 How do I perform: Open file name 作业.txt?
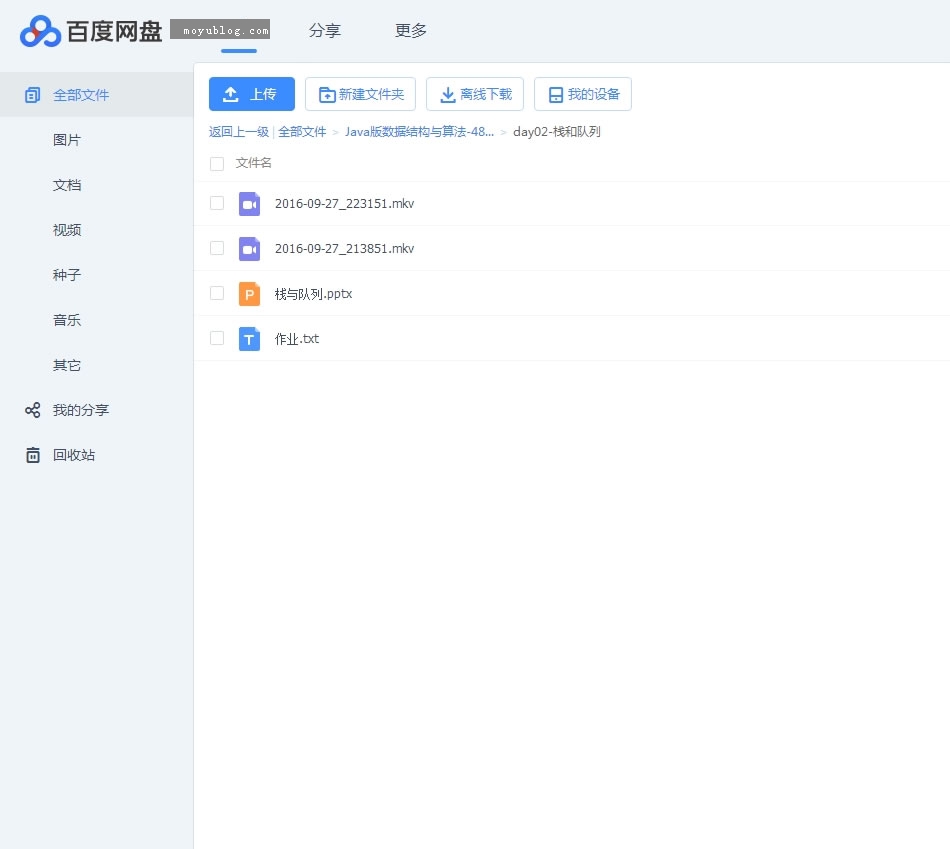297,339
